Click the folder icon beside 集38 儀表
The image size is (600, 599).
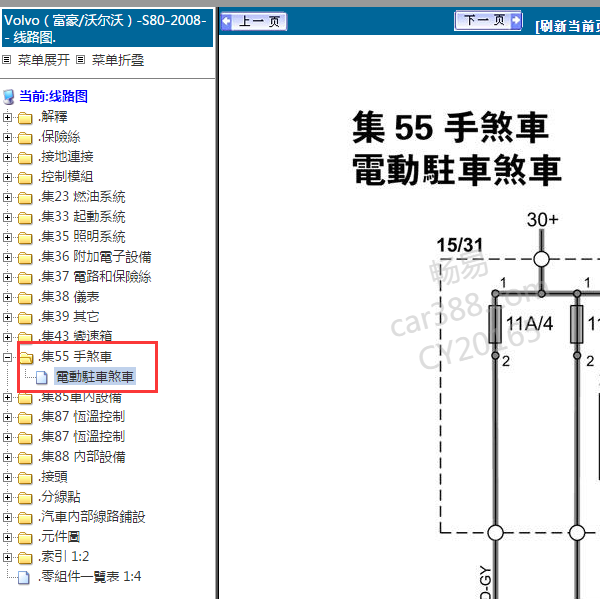(25, 298)
